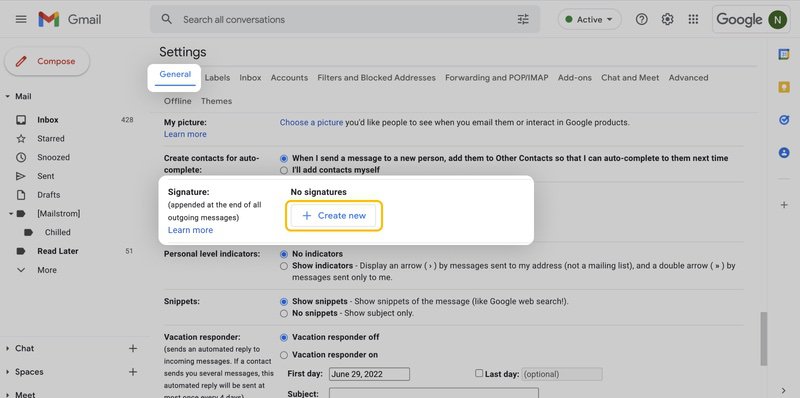The height and width of the screenshot is (398, 800).
Task: Open Learn more under My picture
Action: point(185,134)
